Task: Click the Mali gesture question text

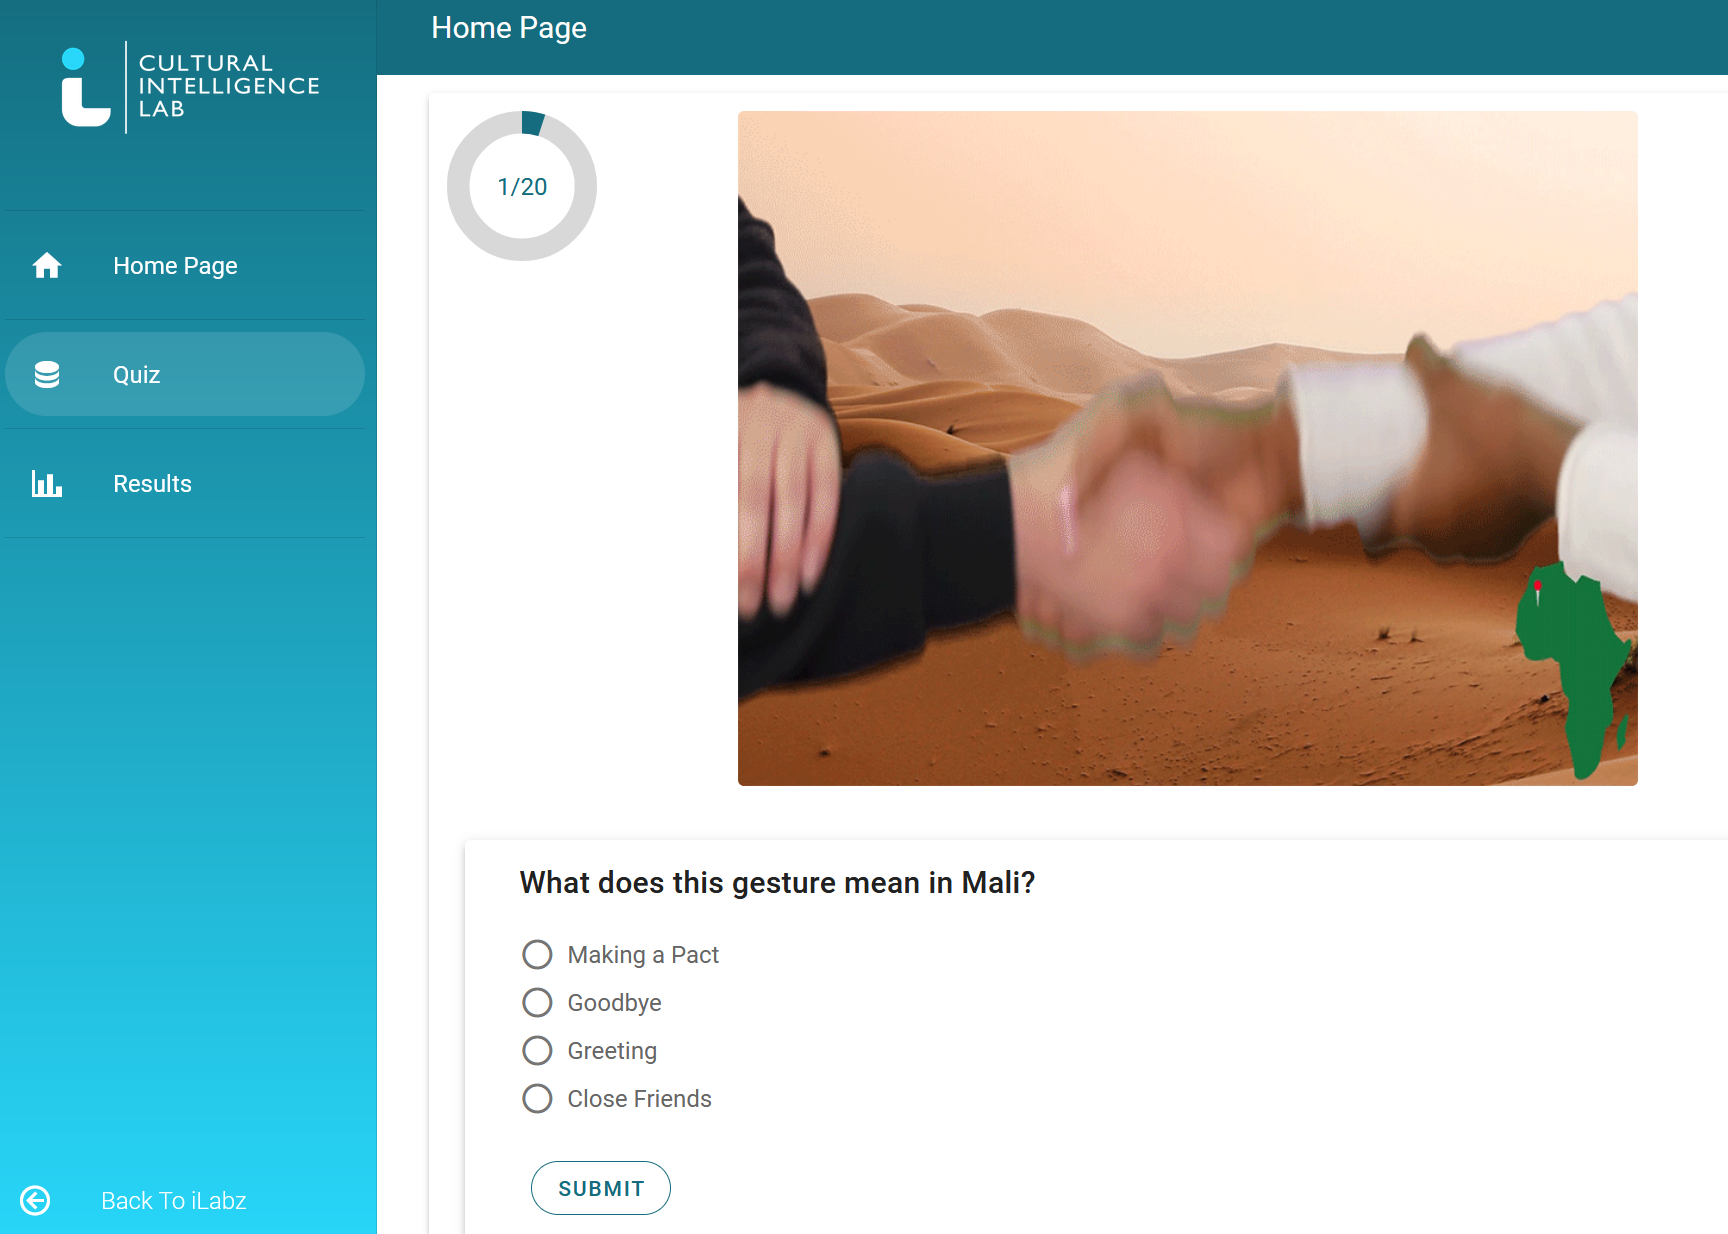Action: coord(777,883)
